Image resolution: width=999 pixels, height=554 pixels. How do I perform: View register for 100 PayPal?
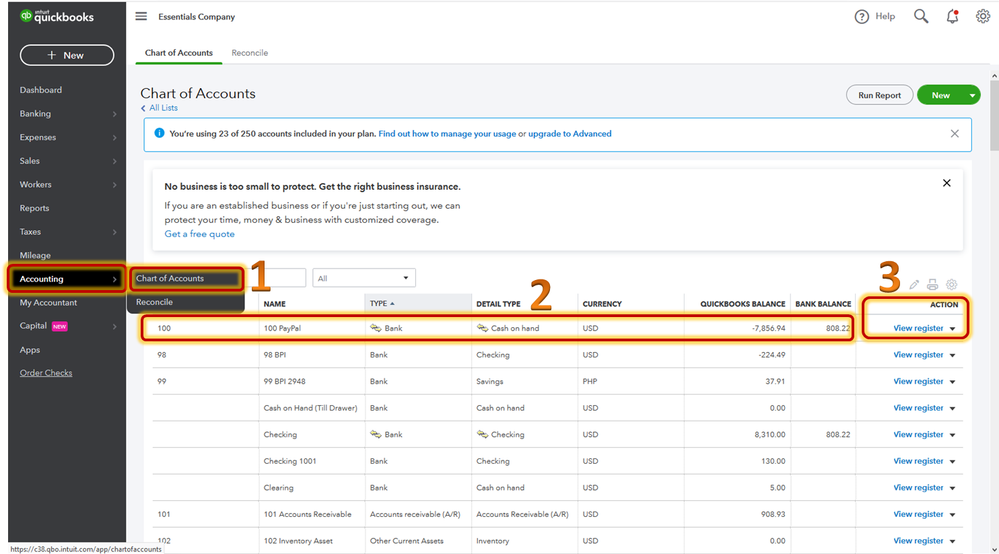pos(918,328)
